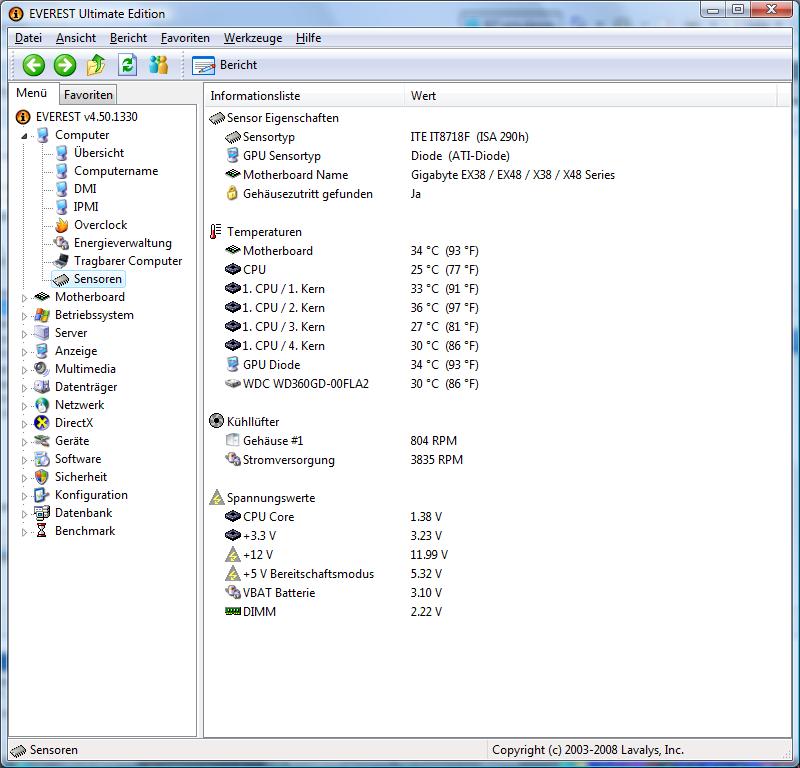Expand the Multimedia tree node
The height and width of the screenshot is (768, 800).
pyautogui.click(x=24, y=369)
